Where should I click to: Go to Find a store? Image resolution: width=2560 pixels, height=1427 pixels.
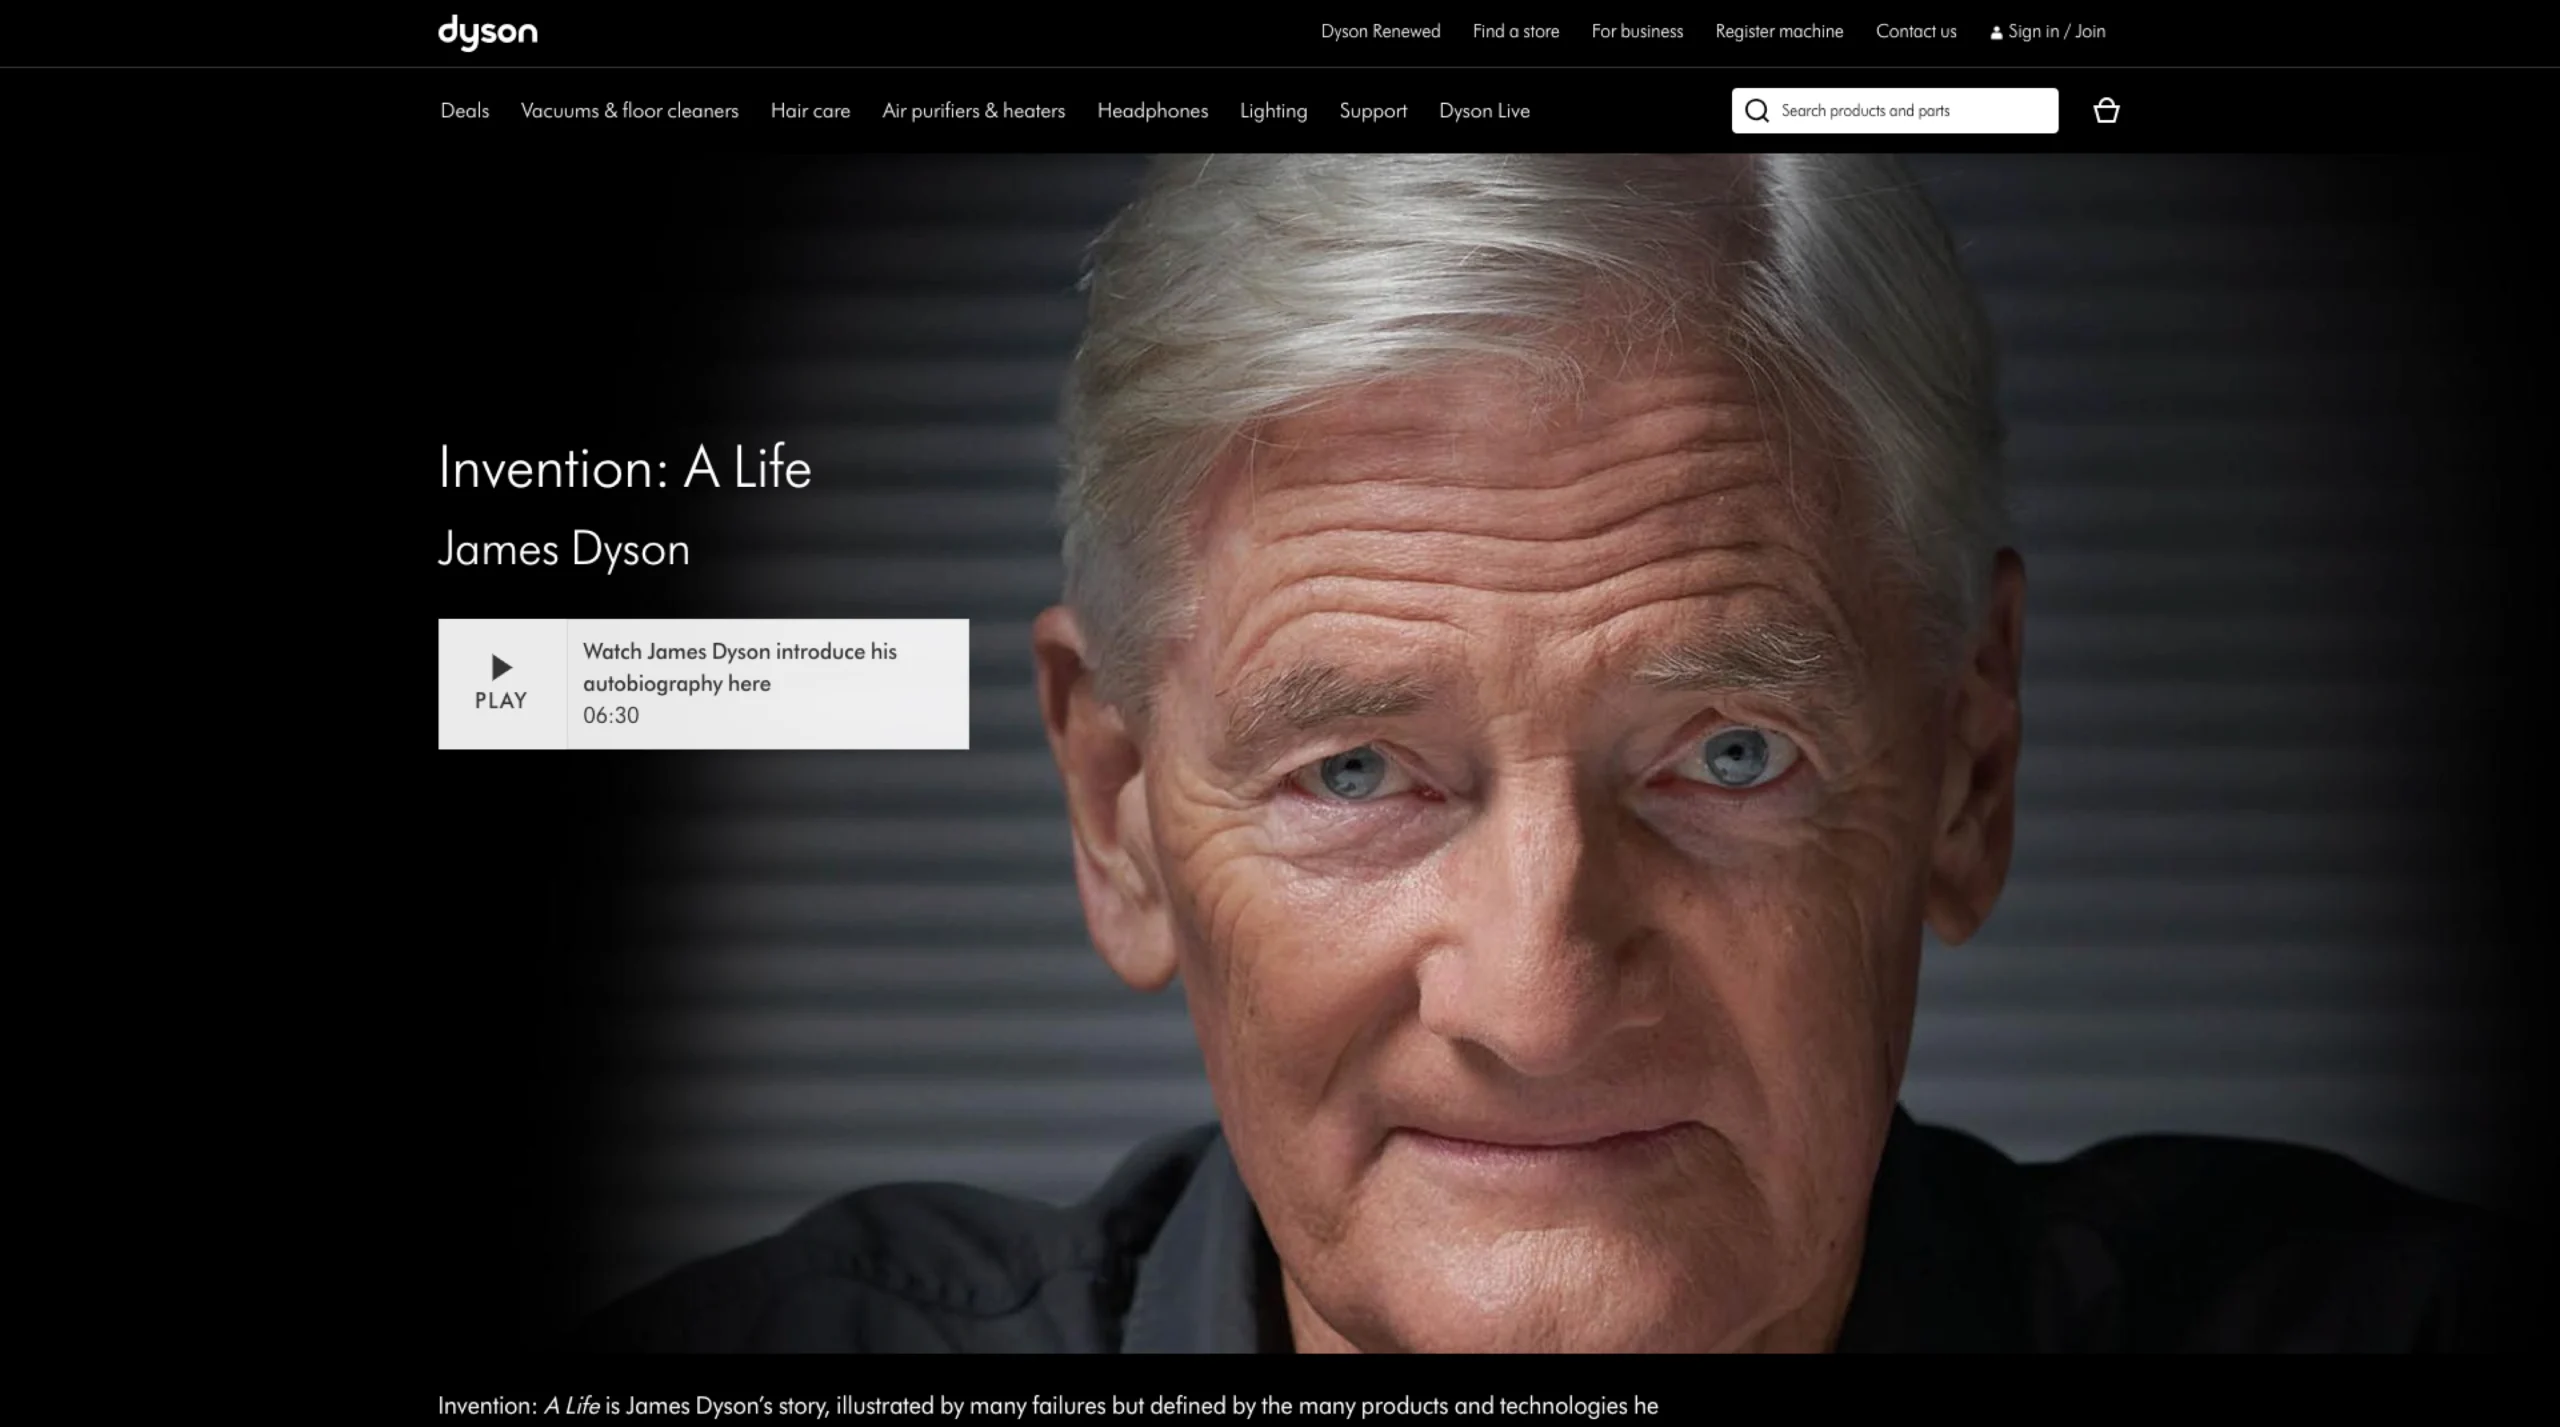[x=1516, y=31]
